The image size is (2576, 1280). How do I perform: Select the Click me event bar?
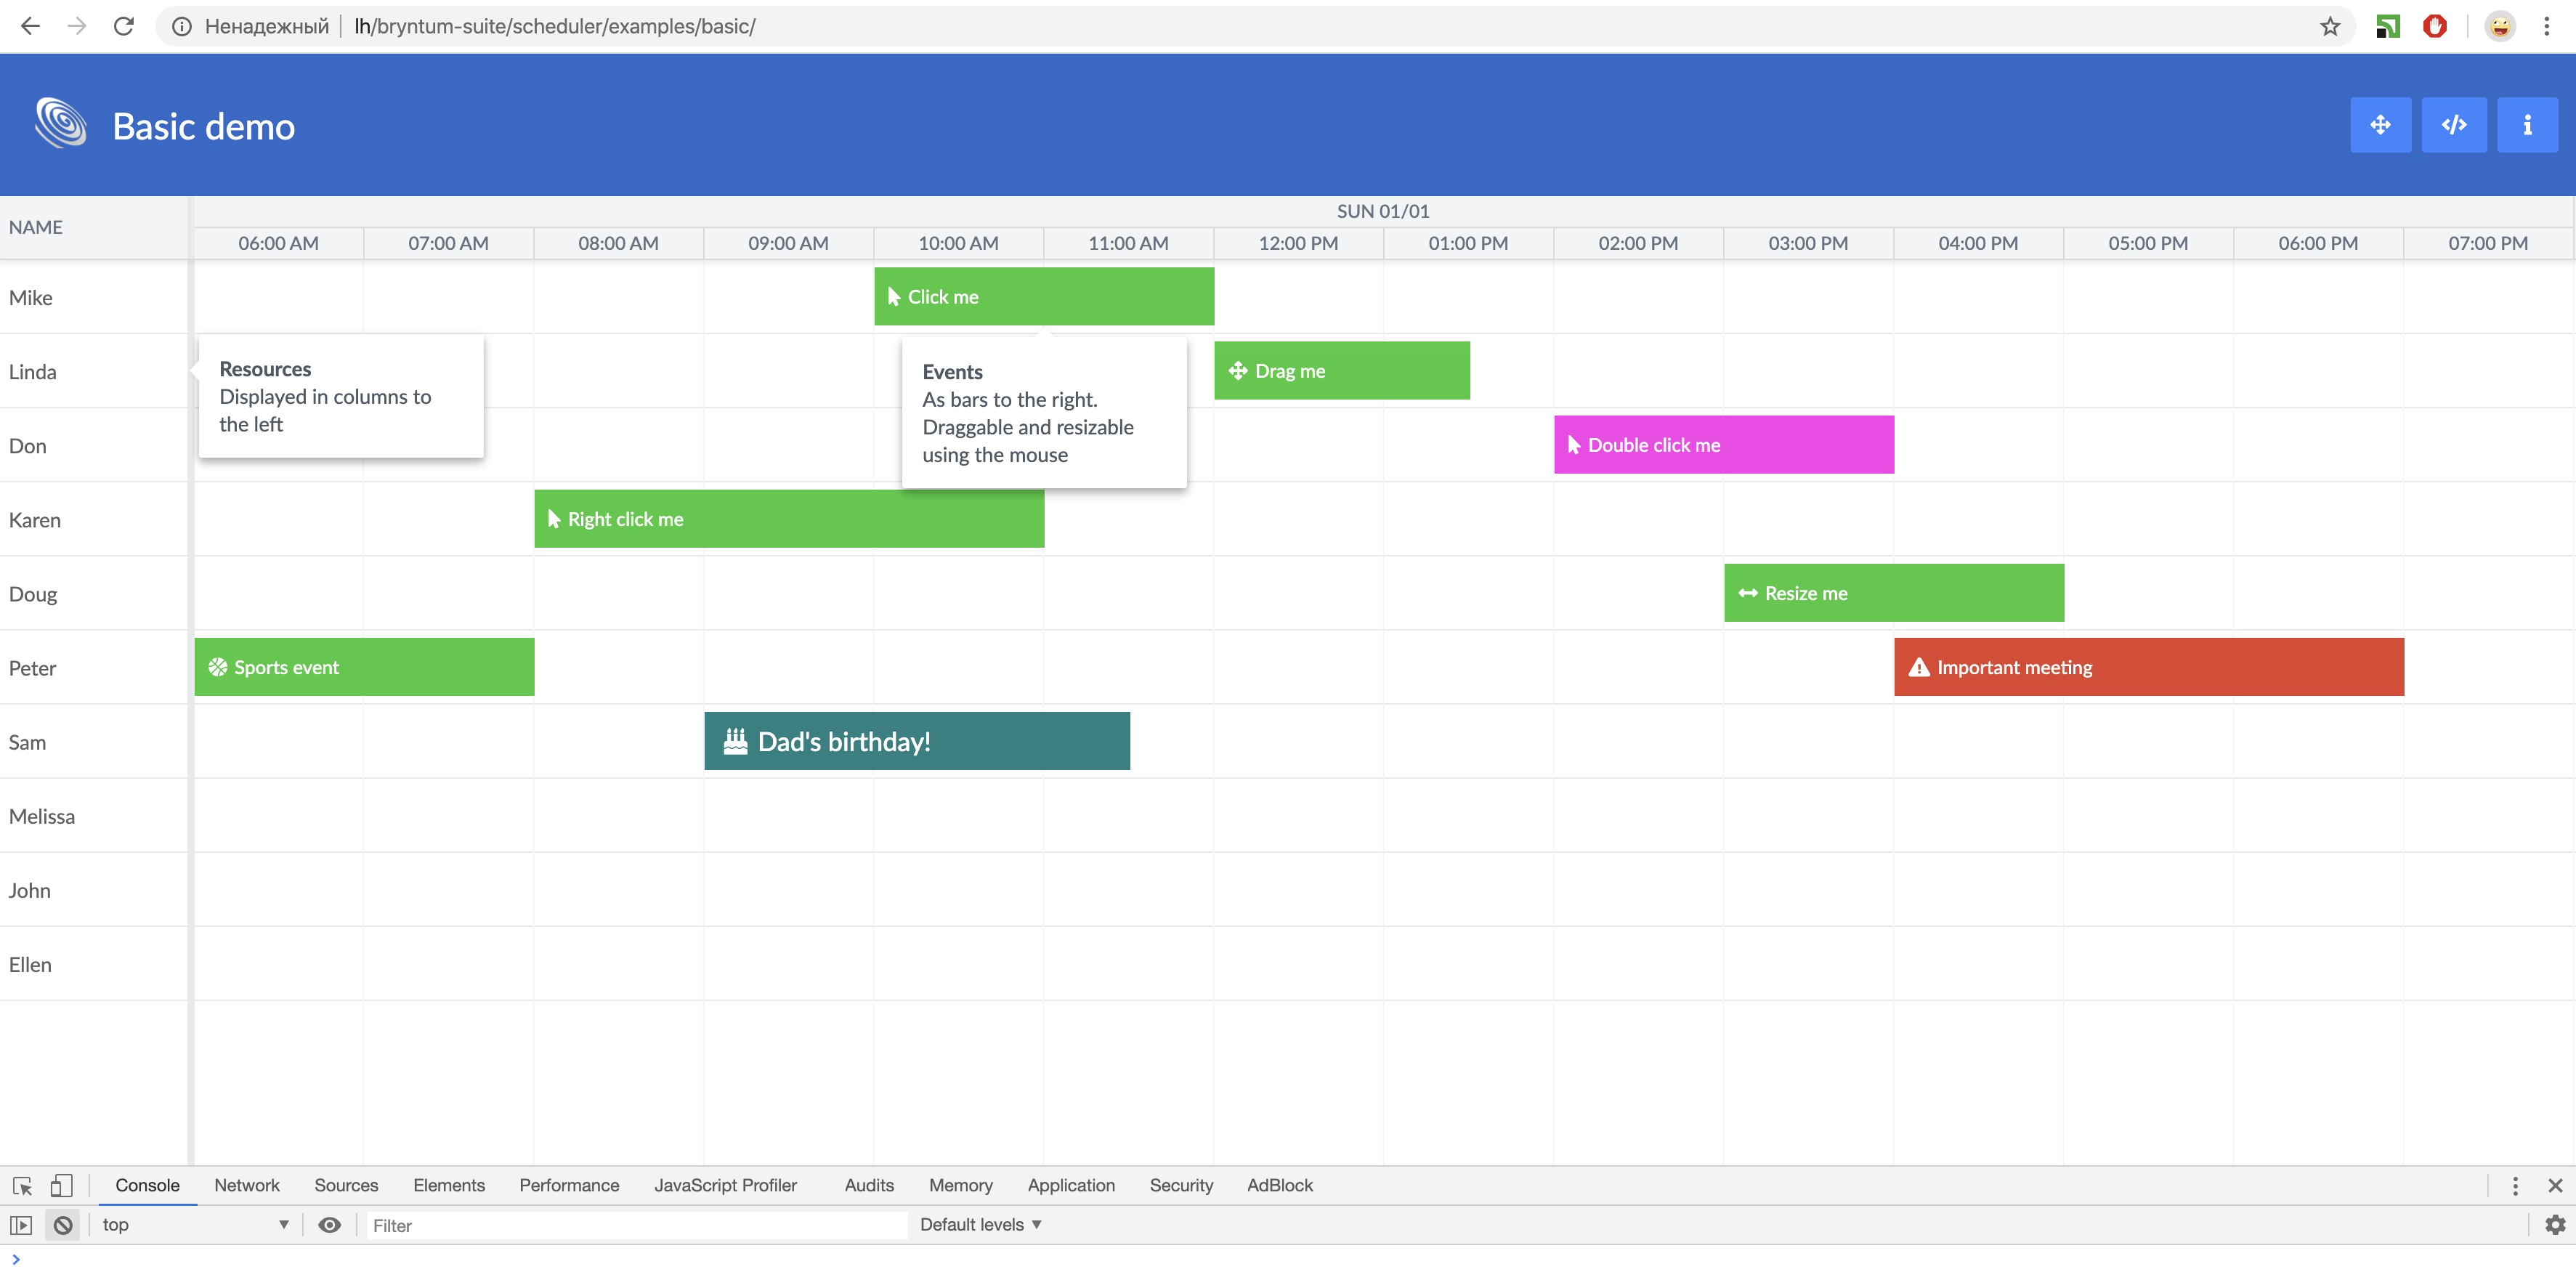click(x=1044, y=297)
